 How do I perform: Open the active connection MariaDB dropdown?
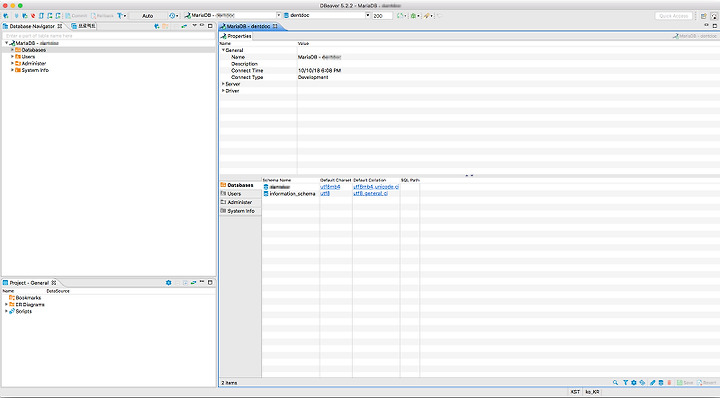pos(232,15)
